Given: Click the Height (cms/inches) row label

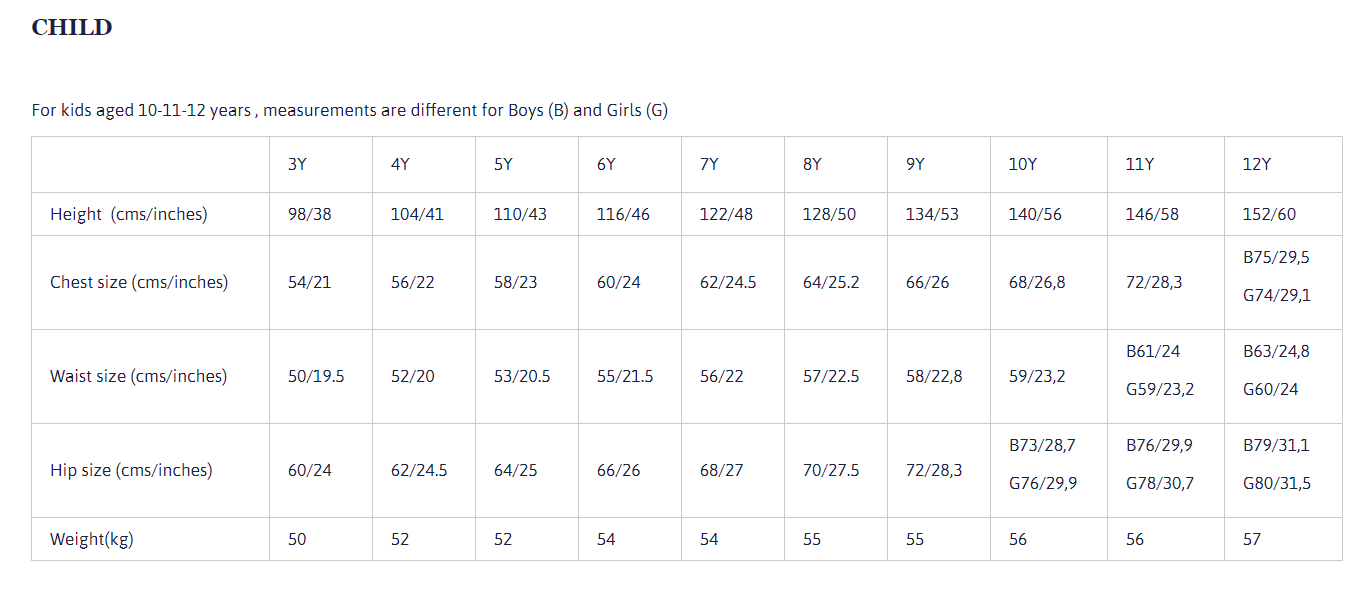Looking at the screenshot, I should tap(129, 214).
